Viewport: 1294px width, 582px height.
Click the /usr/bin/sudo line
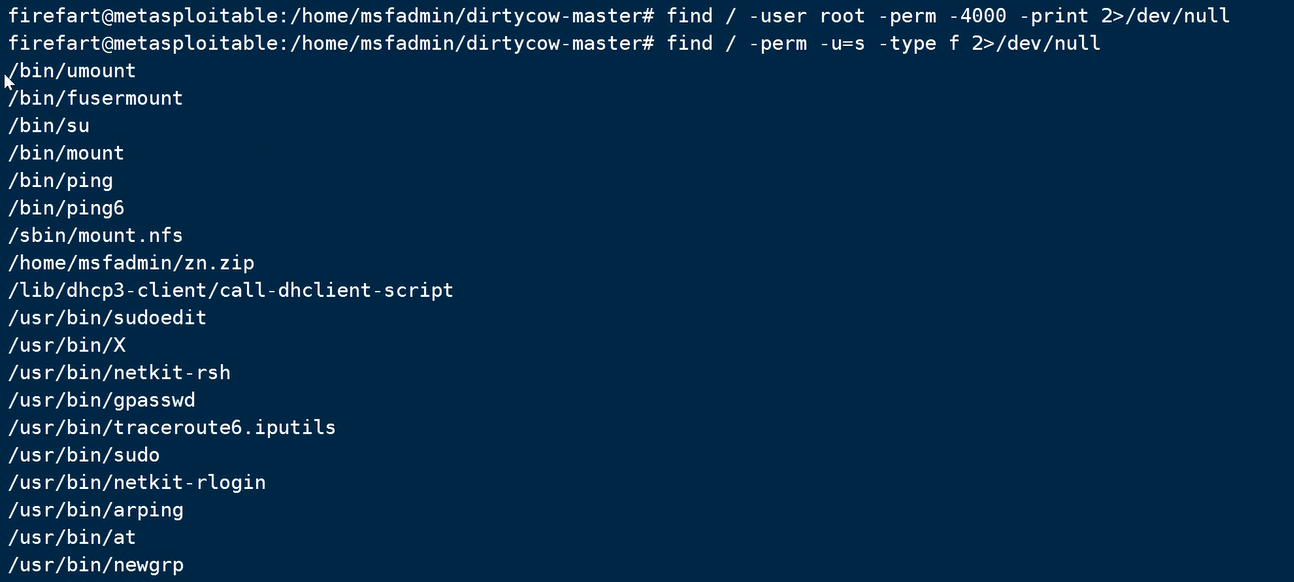84,455
